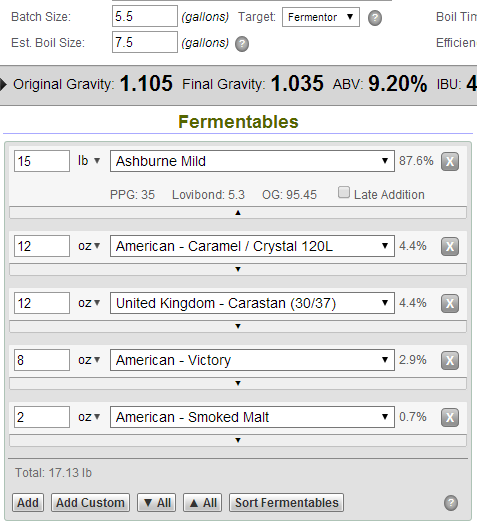Change the lb unit for Ashburne Mild
Screen dimensions: 477x529
(89, 161)
